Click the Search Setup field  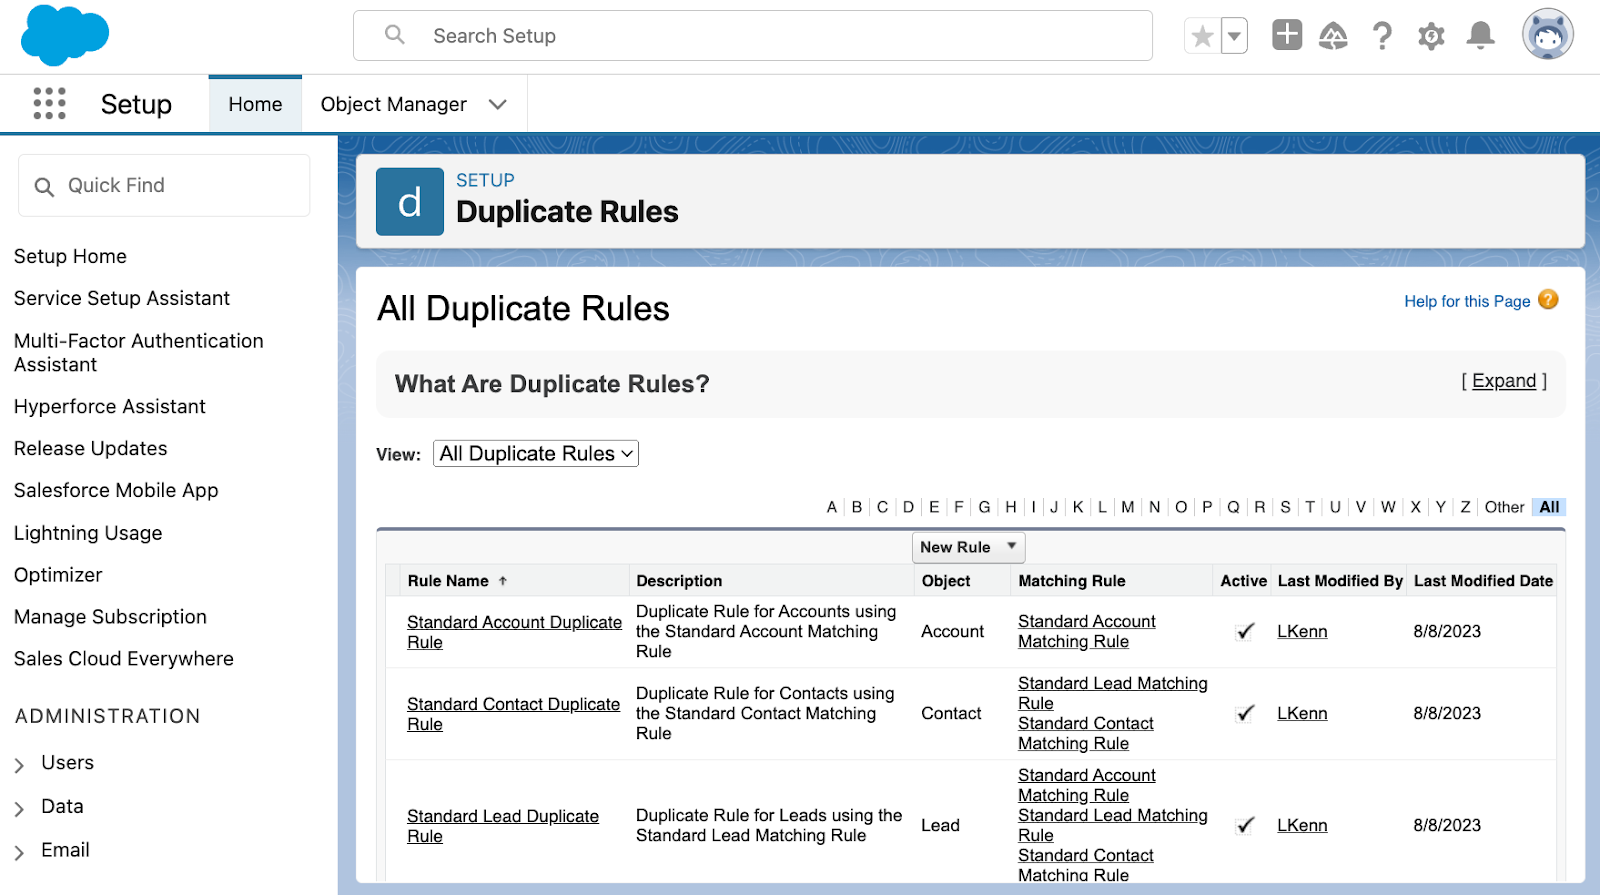point(753,36)
